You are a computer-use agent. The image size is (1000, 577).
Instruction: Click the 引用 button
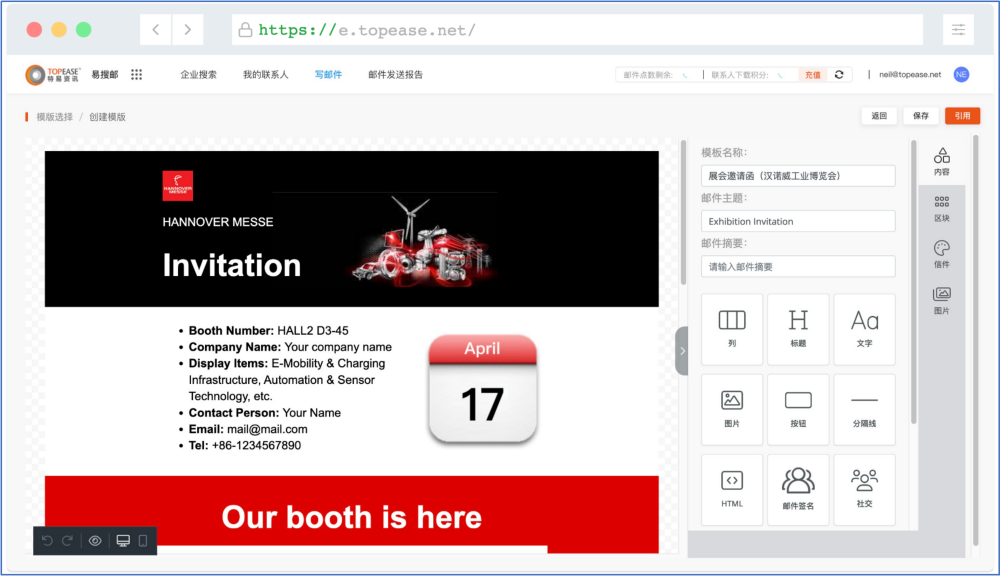[962, 115]
